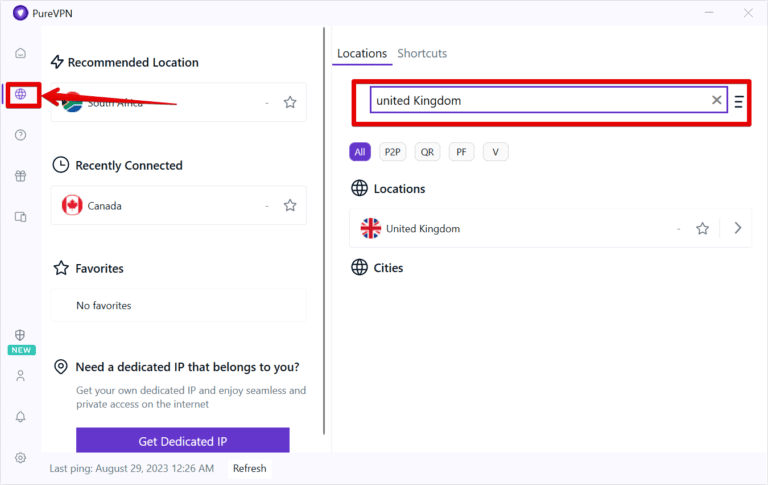Clear the search field text
This screenshot has width=768, height=485.
pos(716,100)
